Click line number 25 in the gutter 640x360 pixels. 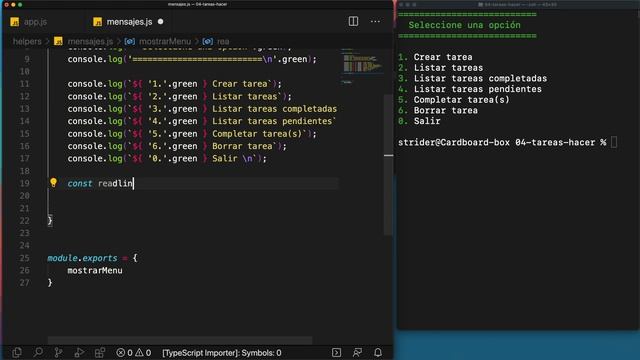pos(24,258)
